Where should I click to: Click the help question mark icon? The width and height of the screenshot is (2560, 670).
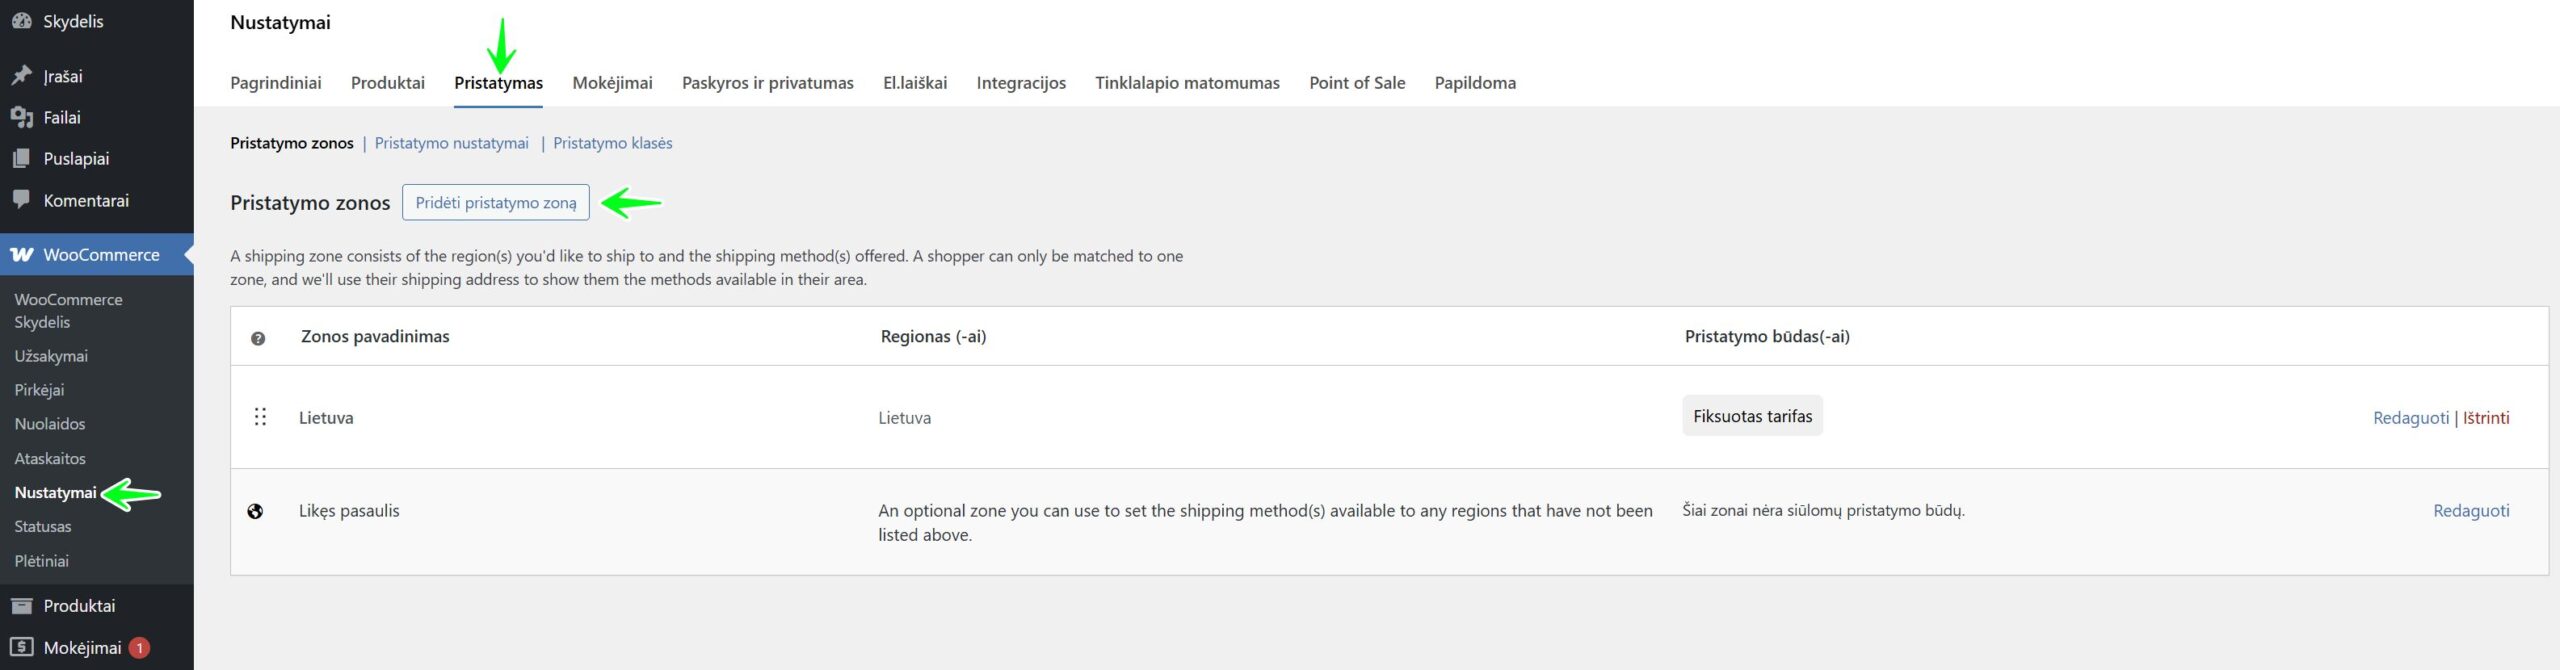[258, 338]
